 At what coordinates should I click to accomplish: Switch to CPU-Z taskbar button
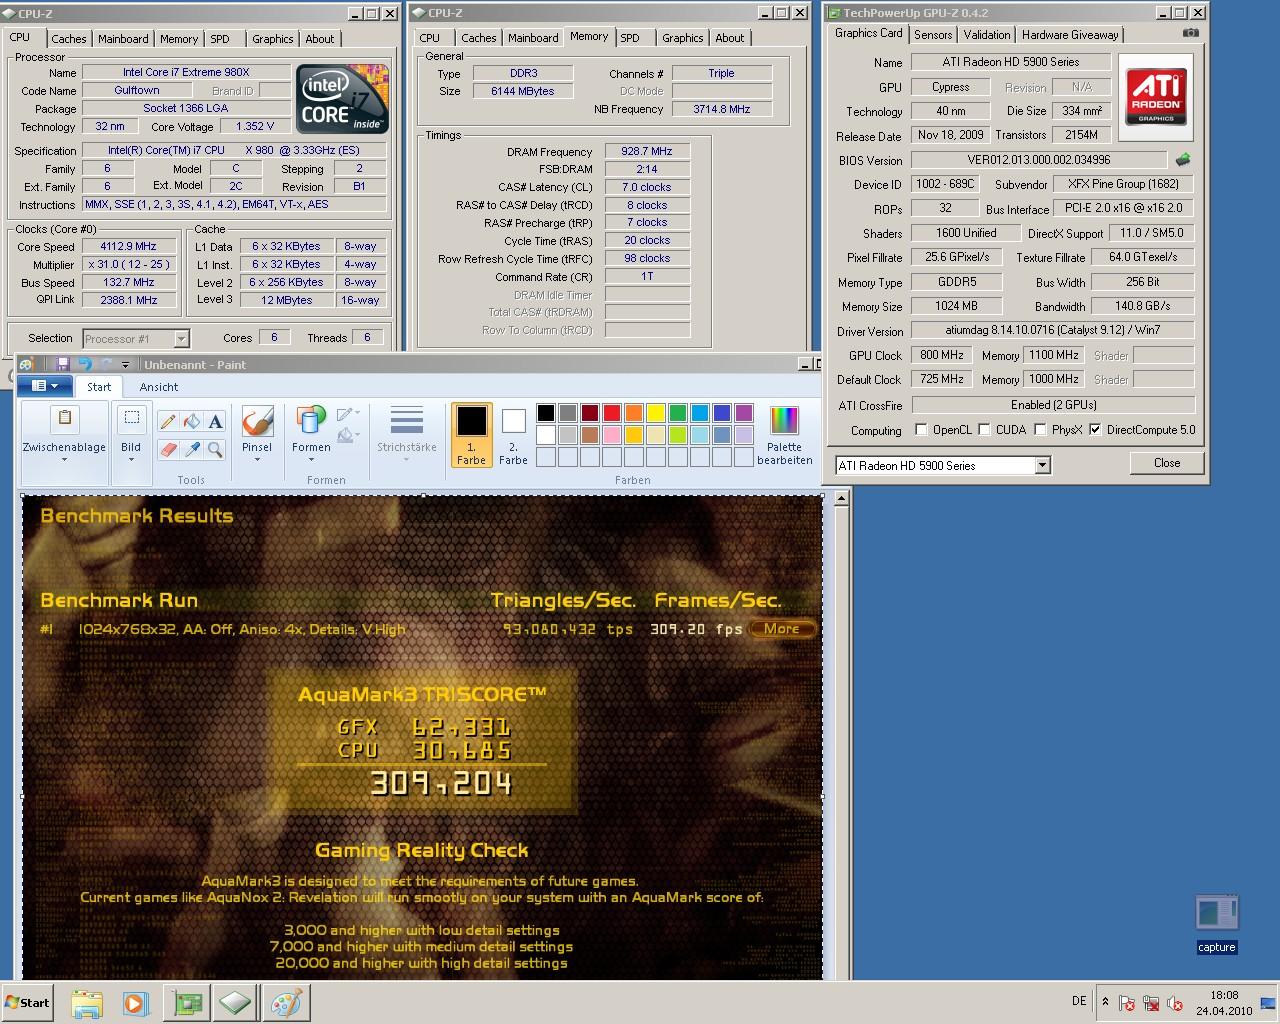click(236, 1003)
